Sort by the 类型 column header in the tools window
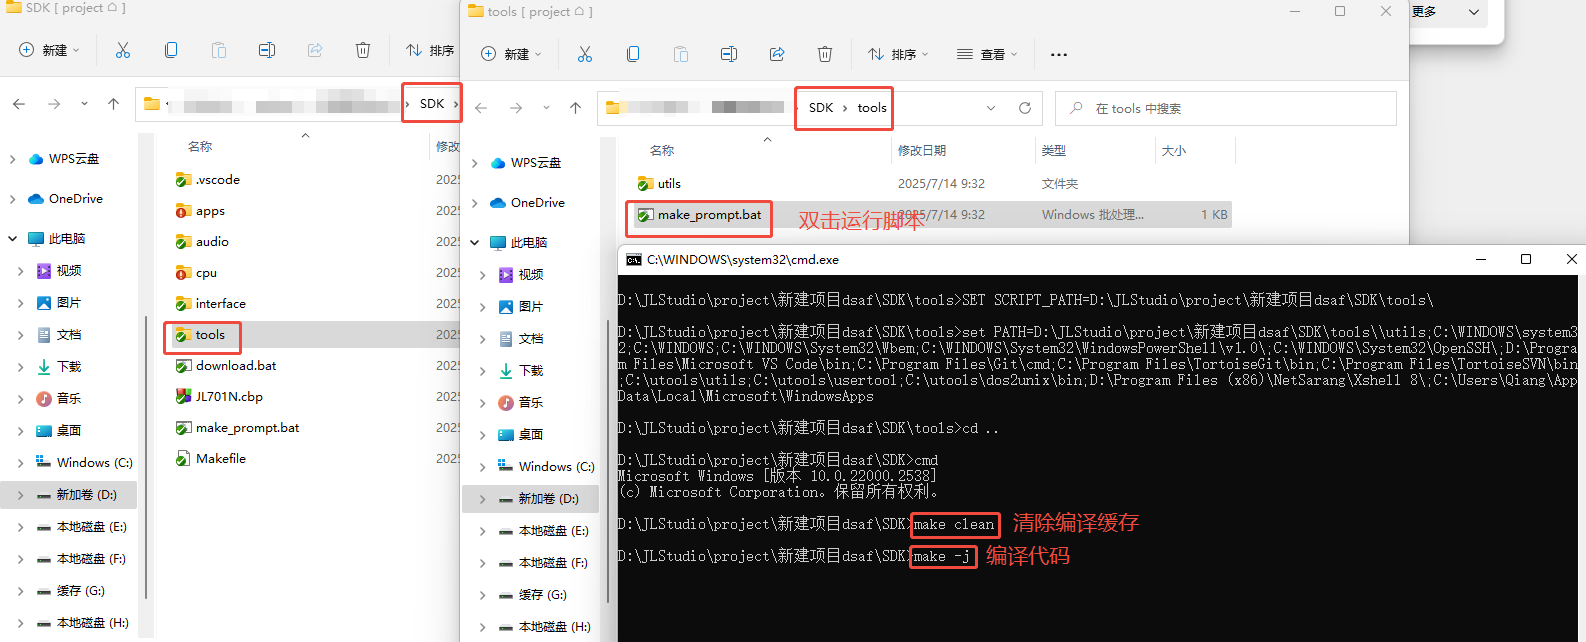 tap(1054, 151)
